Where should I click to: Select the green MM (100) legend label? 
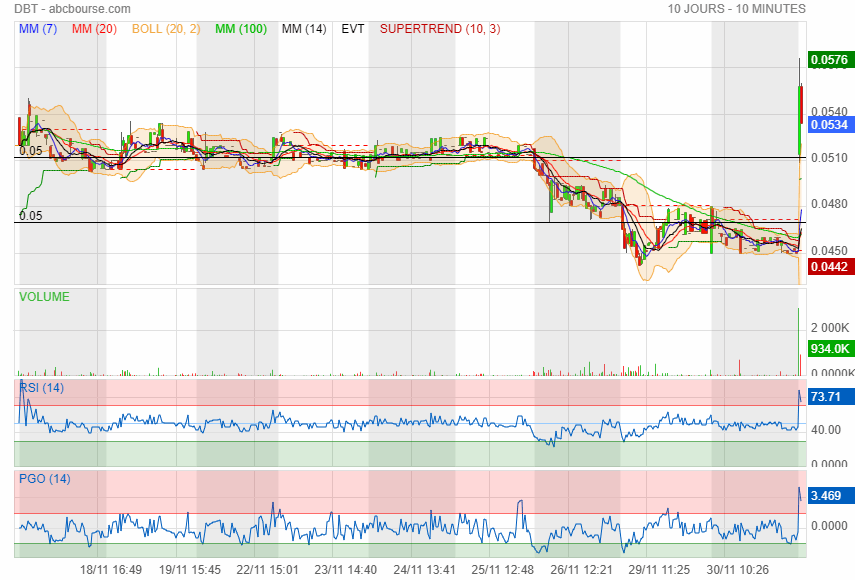[x=241, y=29]
